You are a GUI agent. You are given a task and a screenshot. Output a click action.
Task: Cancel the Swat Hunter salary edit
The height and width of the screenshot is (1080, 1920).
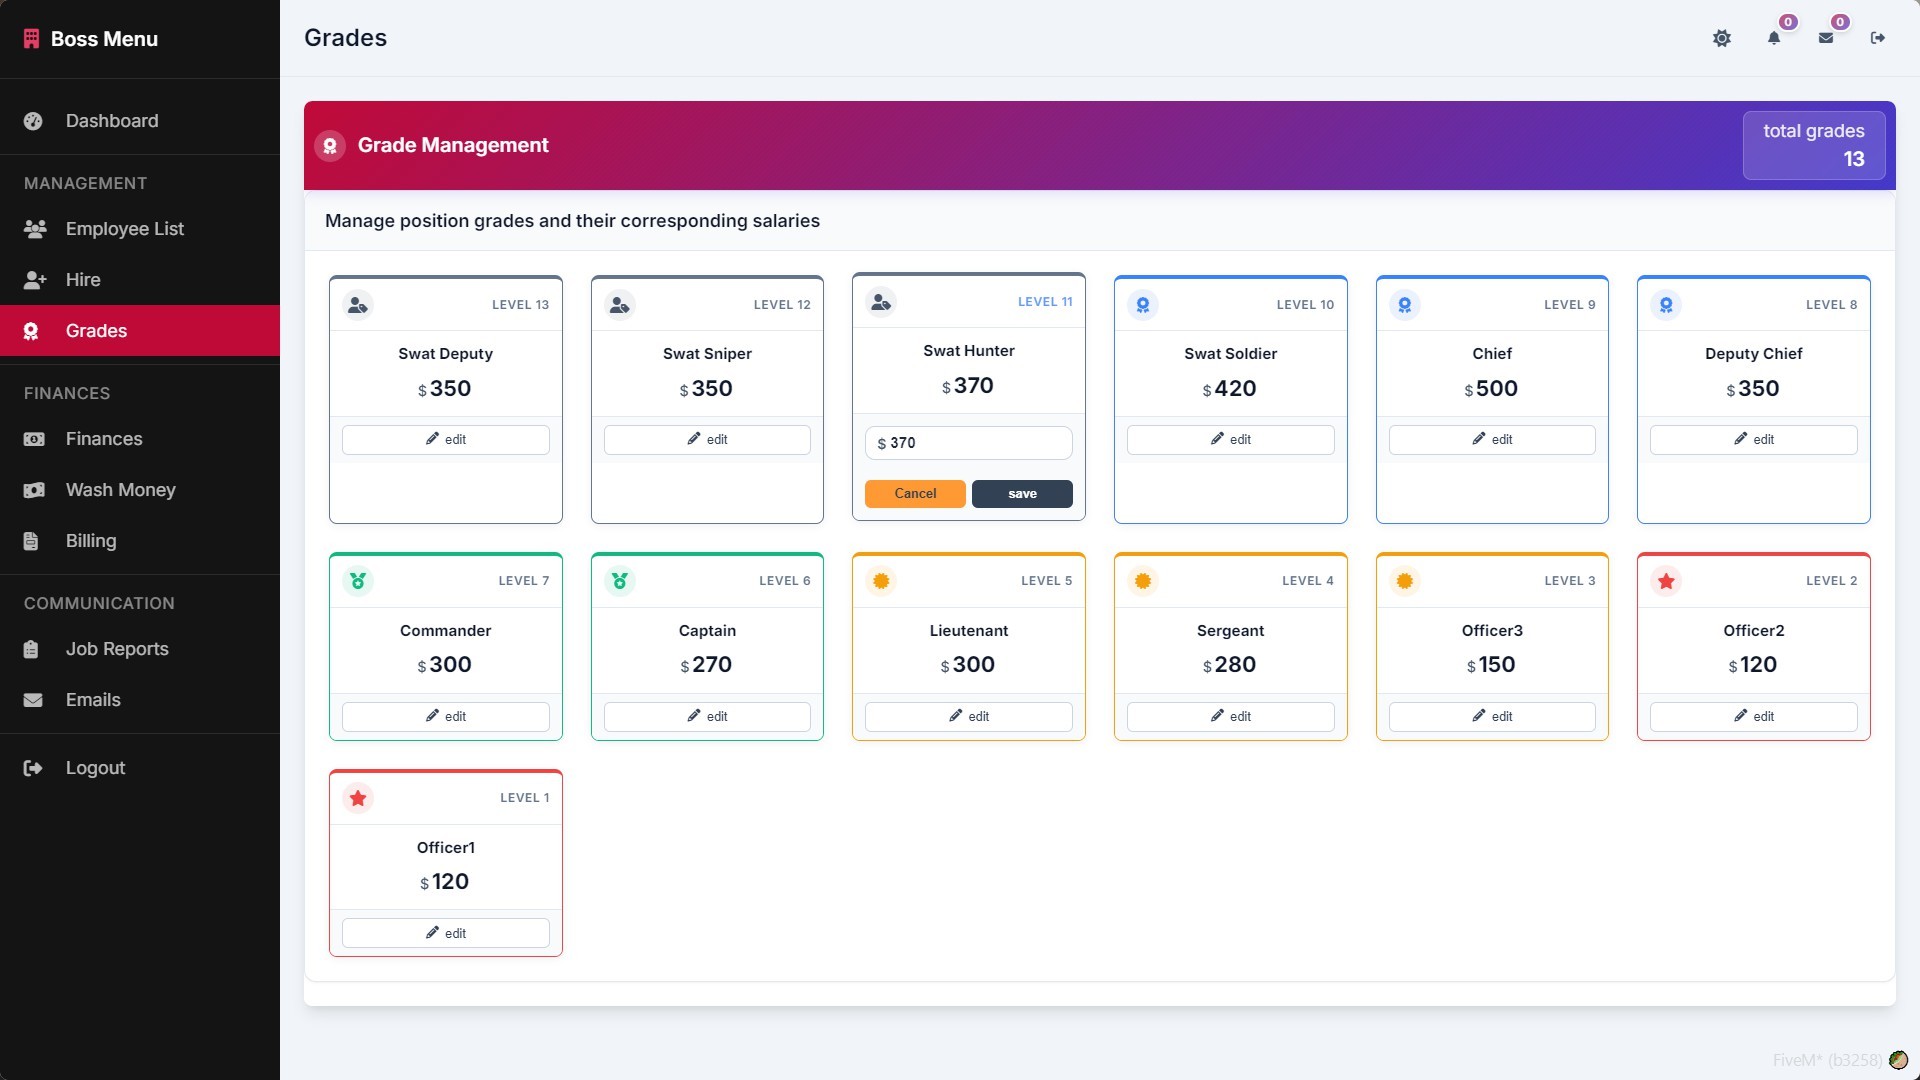click(915, 494)
